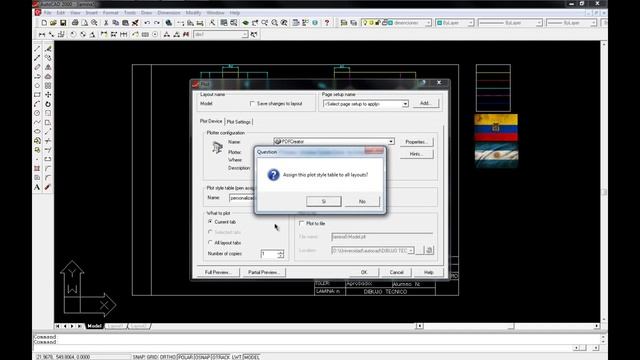
Task: Click the Full Preview button
Action: (x=218, y=272)
